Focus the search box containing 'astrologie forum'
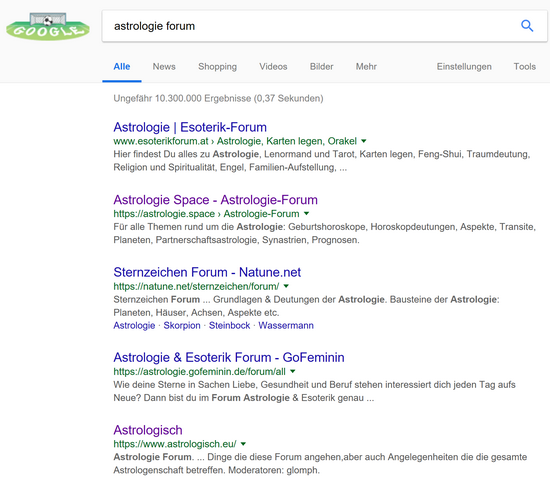Viewport: 550px width, 484px height. 324,26
